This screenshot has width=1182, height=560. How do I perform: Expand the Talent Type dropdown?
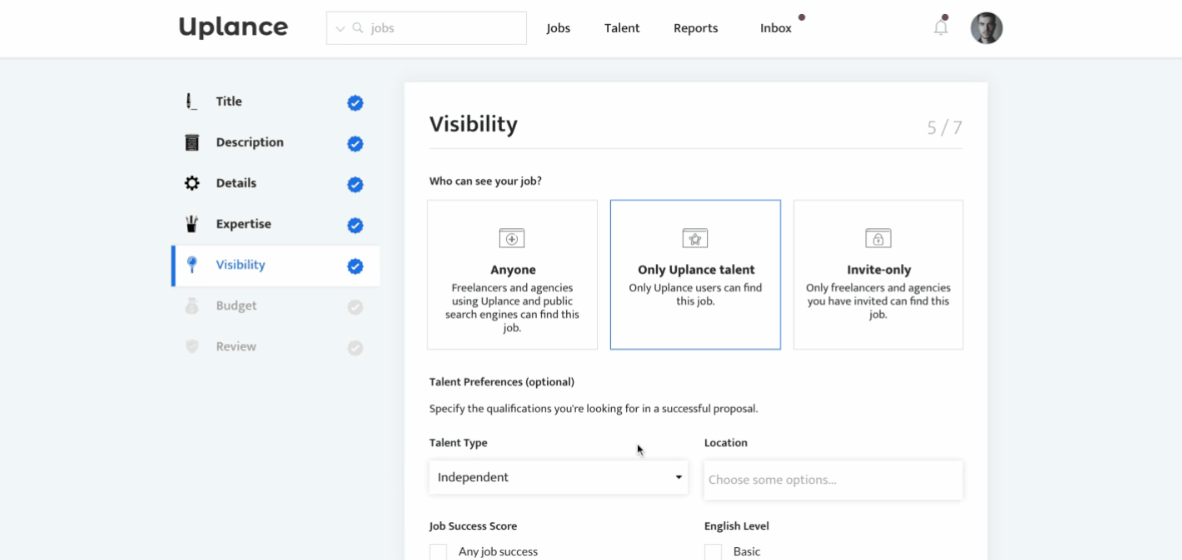(558, 478)
